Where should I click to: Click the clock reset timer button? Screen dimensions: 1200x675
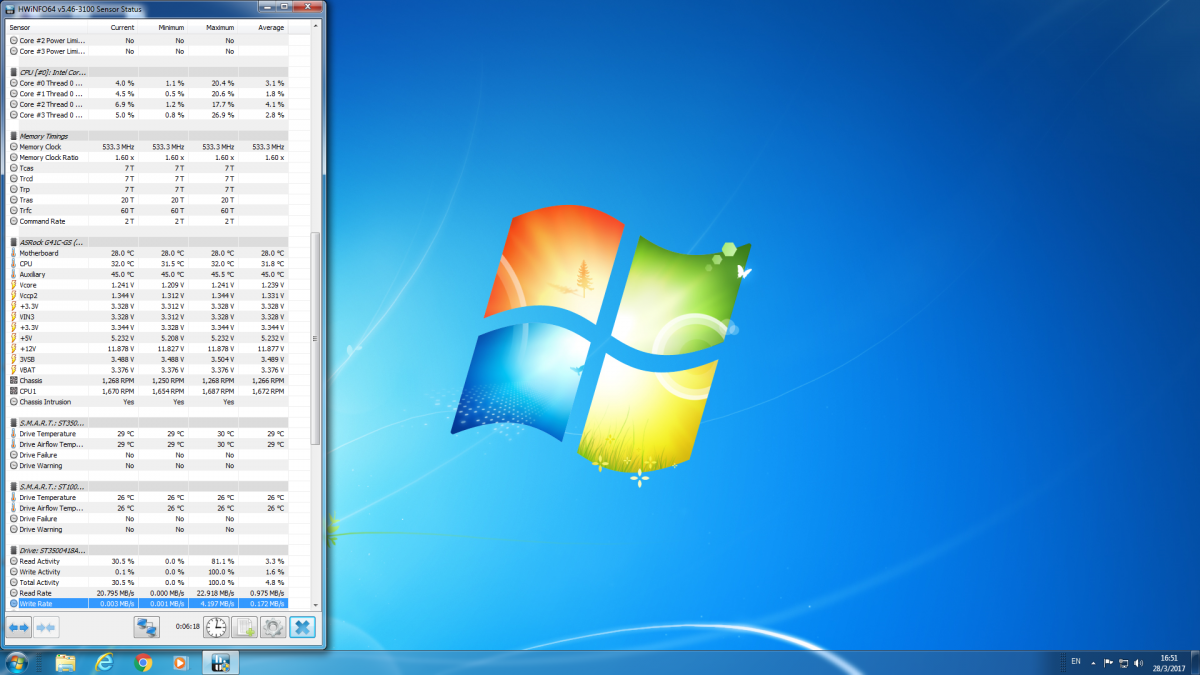(216, 627)
